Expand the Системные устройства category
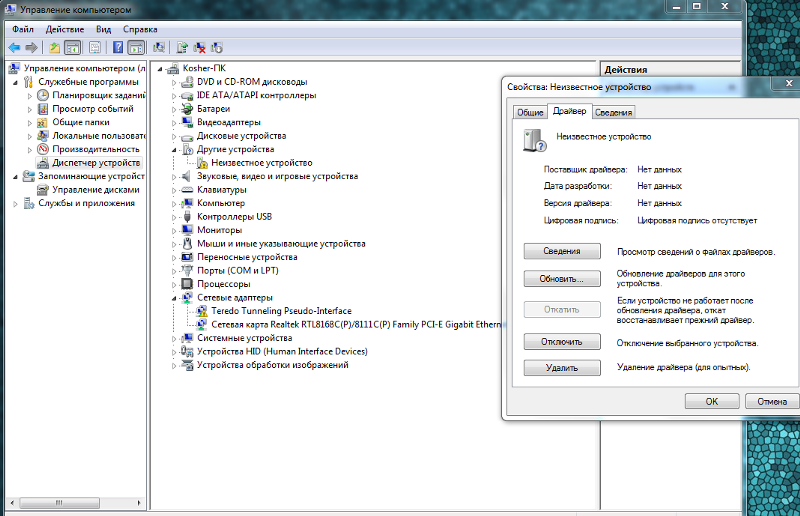The image size is (800, 516). click(174, 338)
